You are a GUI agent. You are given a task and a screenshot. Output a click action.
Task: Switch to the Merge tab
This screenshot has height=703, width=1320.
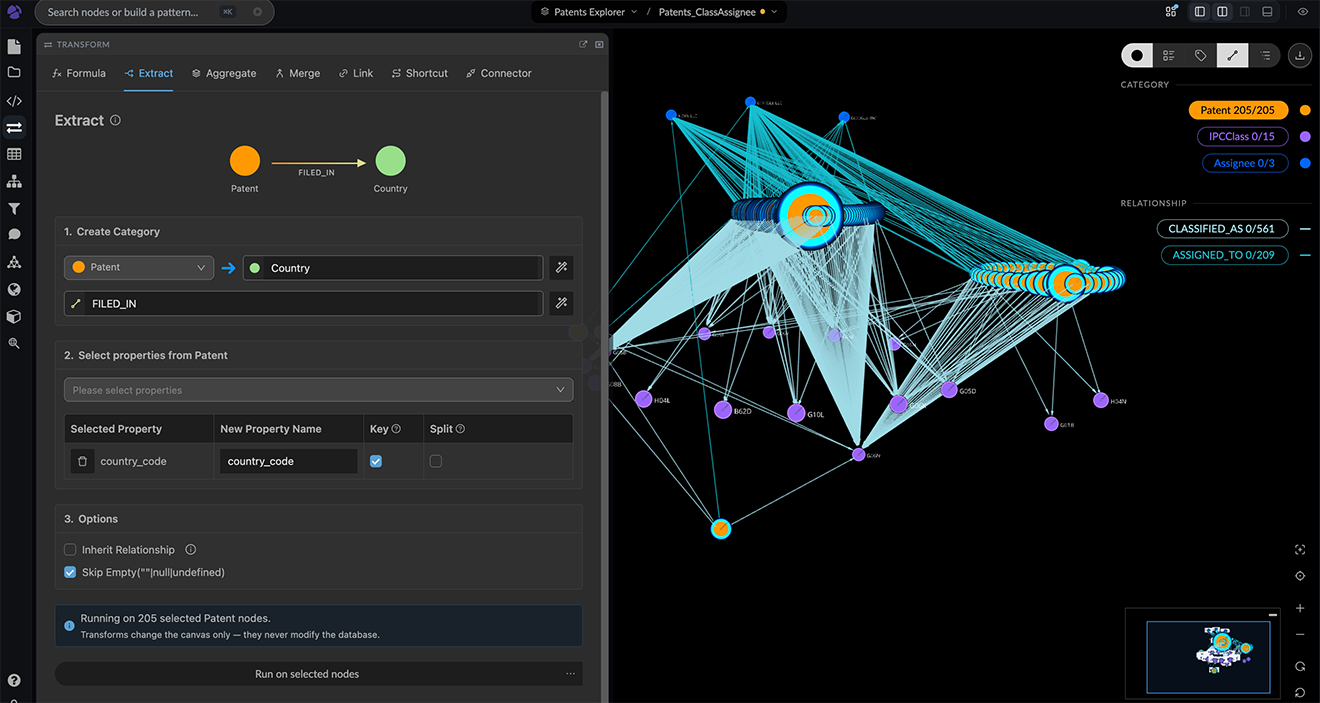297,73
